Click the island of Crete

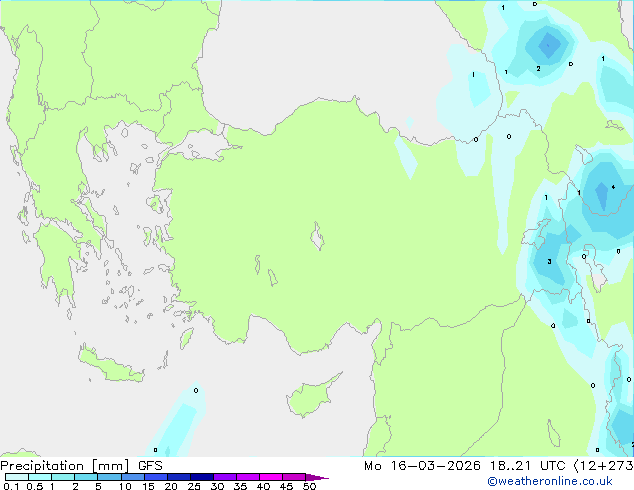(x=111, y=364)
